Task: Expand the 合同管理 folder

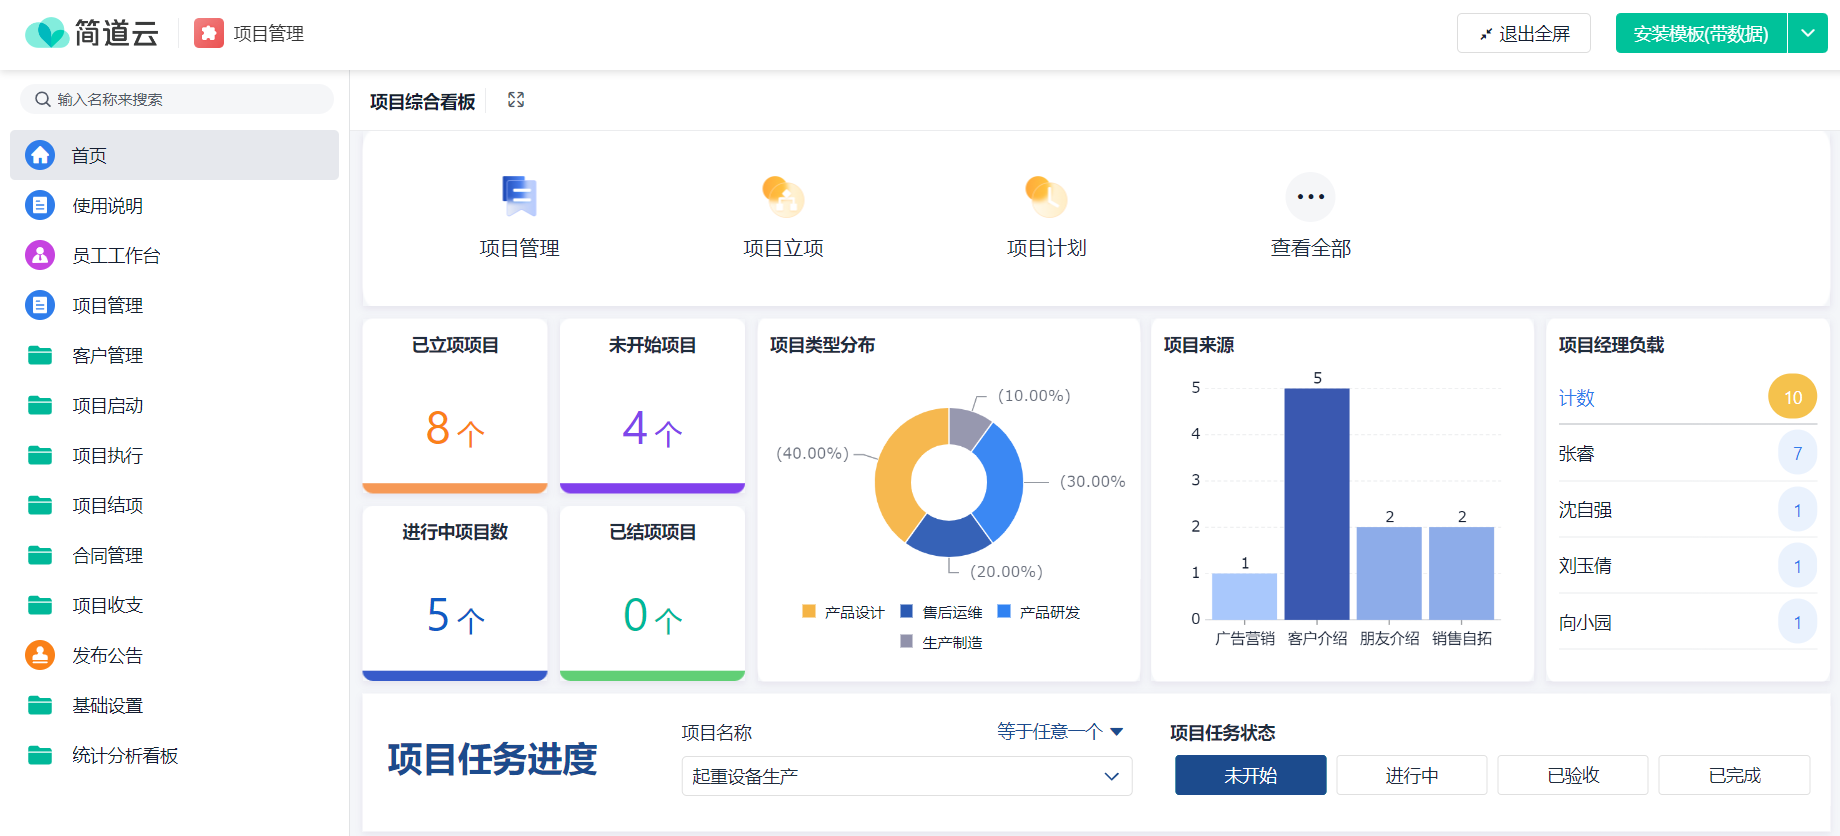Action: (174, 555)
